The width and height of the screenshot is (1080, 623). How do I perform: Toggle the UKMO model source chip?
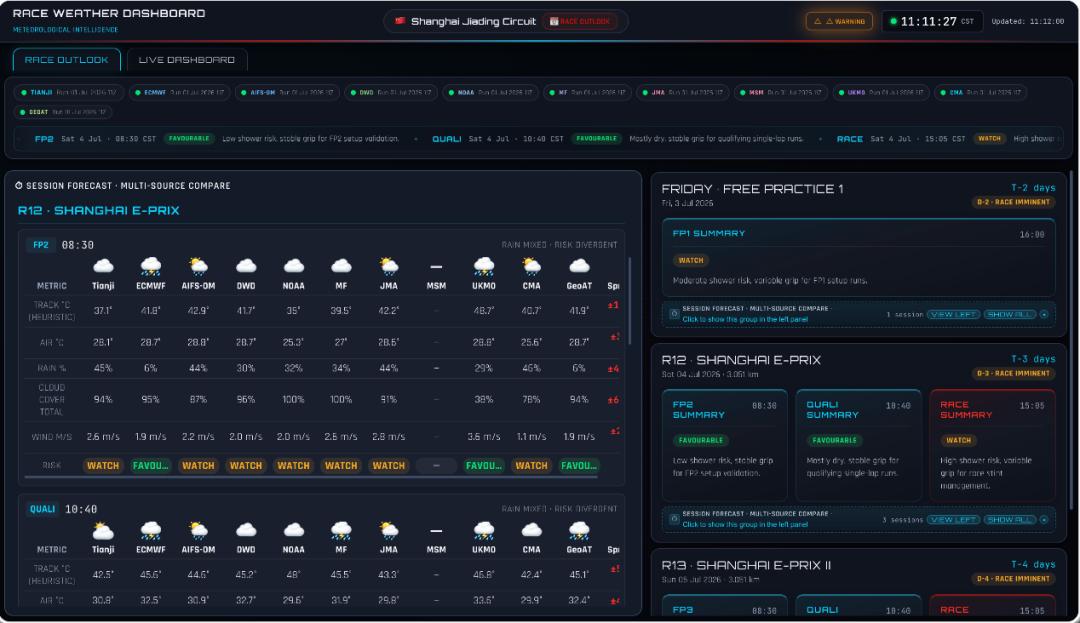click(881, 92)
